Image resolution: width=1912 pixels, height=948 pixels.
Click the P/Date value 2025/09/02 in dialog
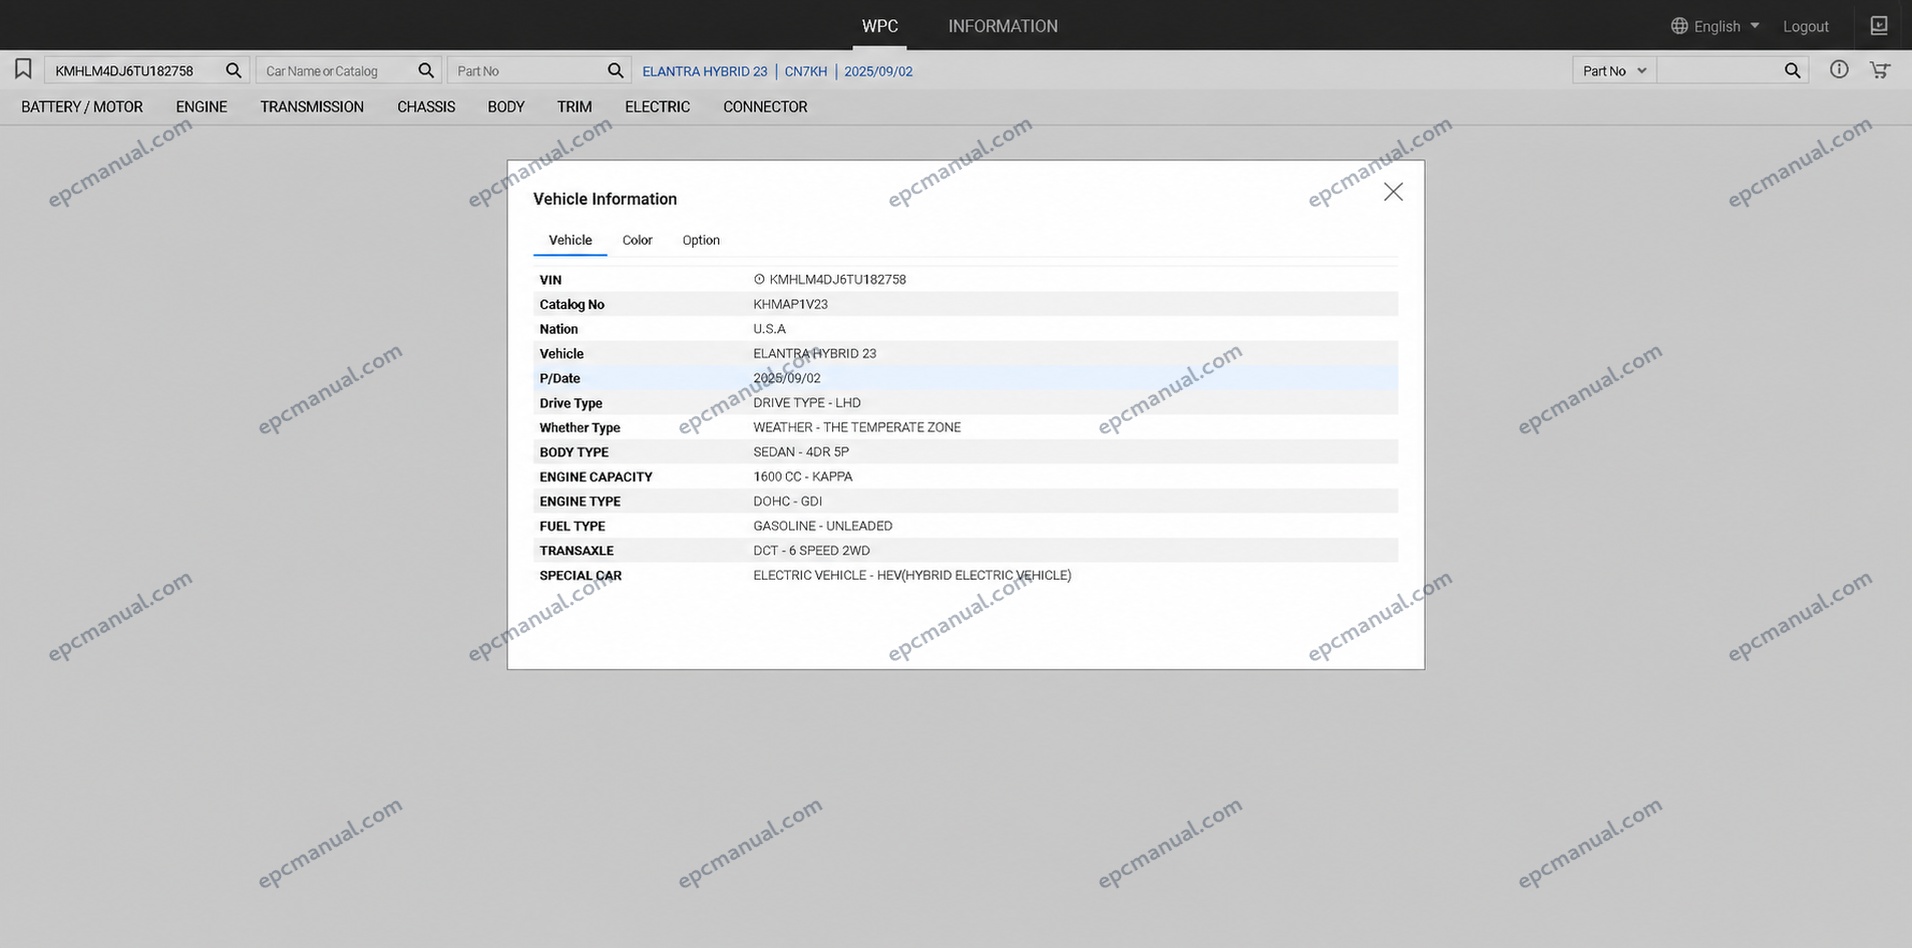pos(787,378)
